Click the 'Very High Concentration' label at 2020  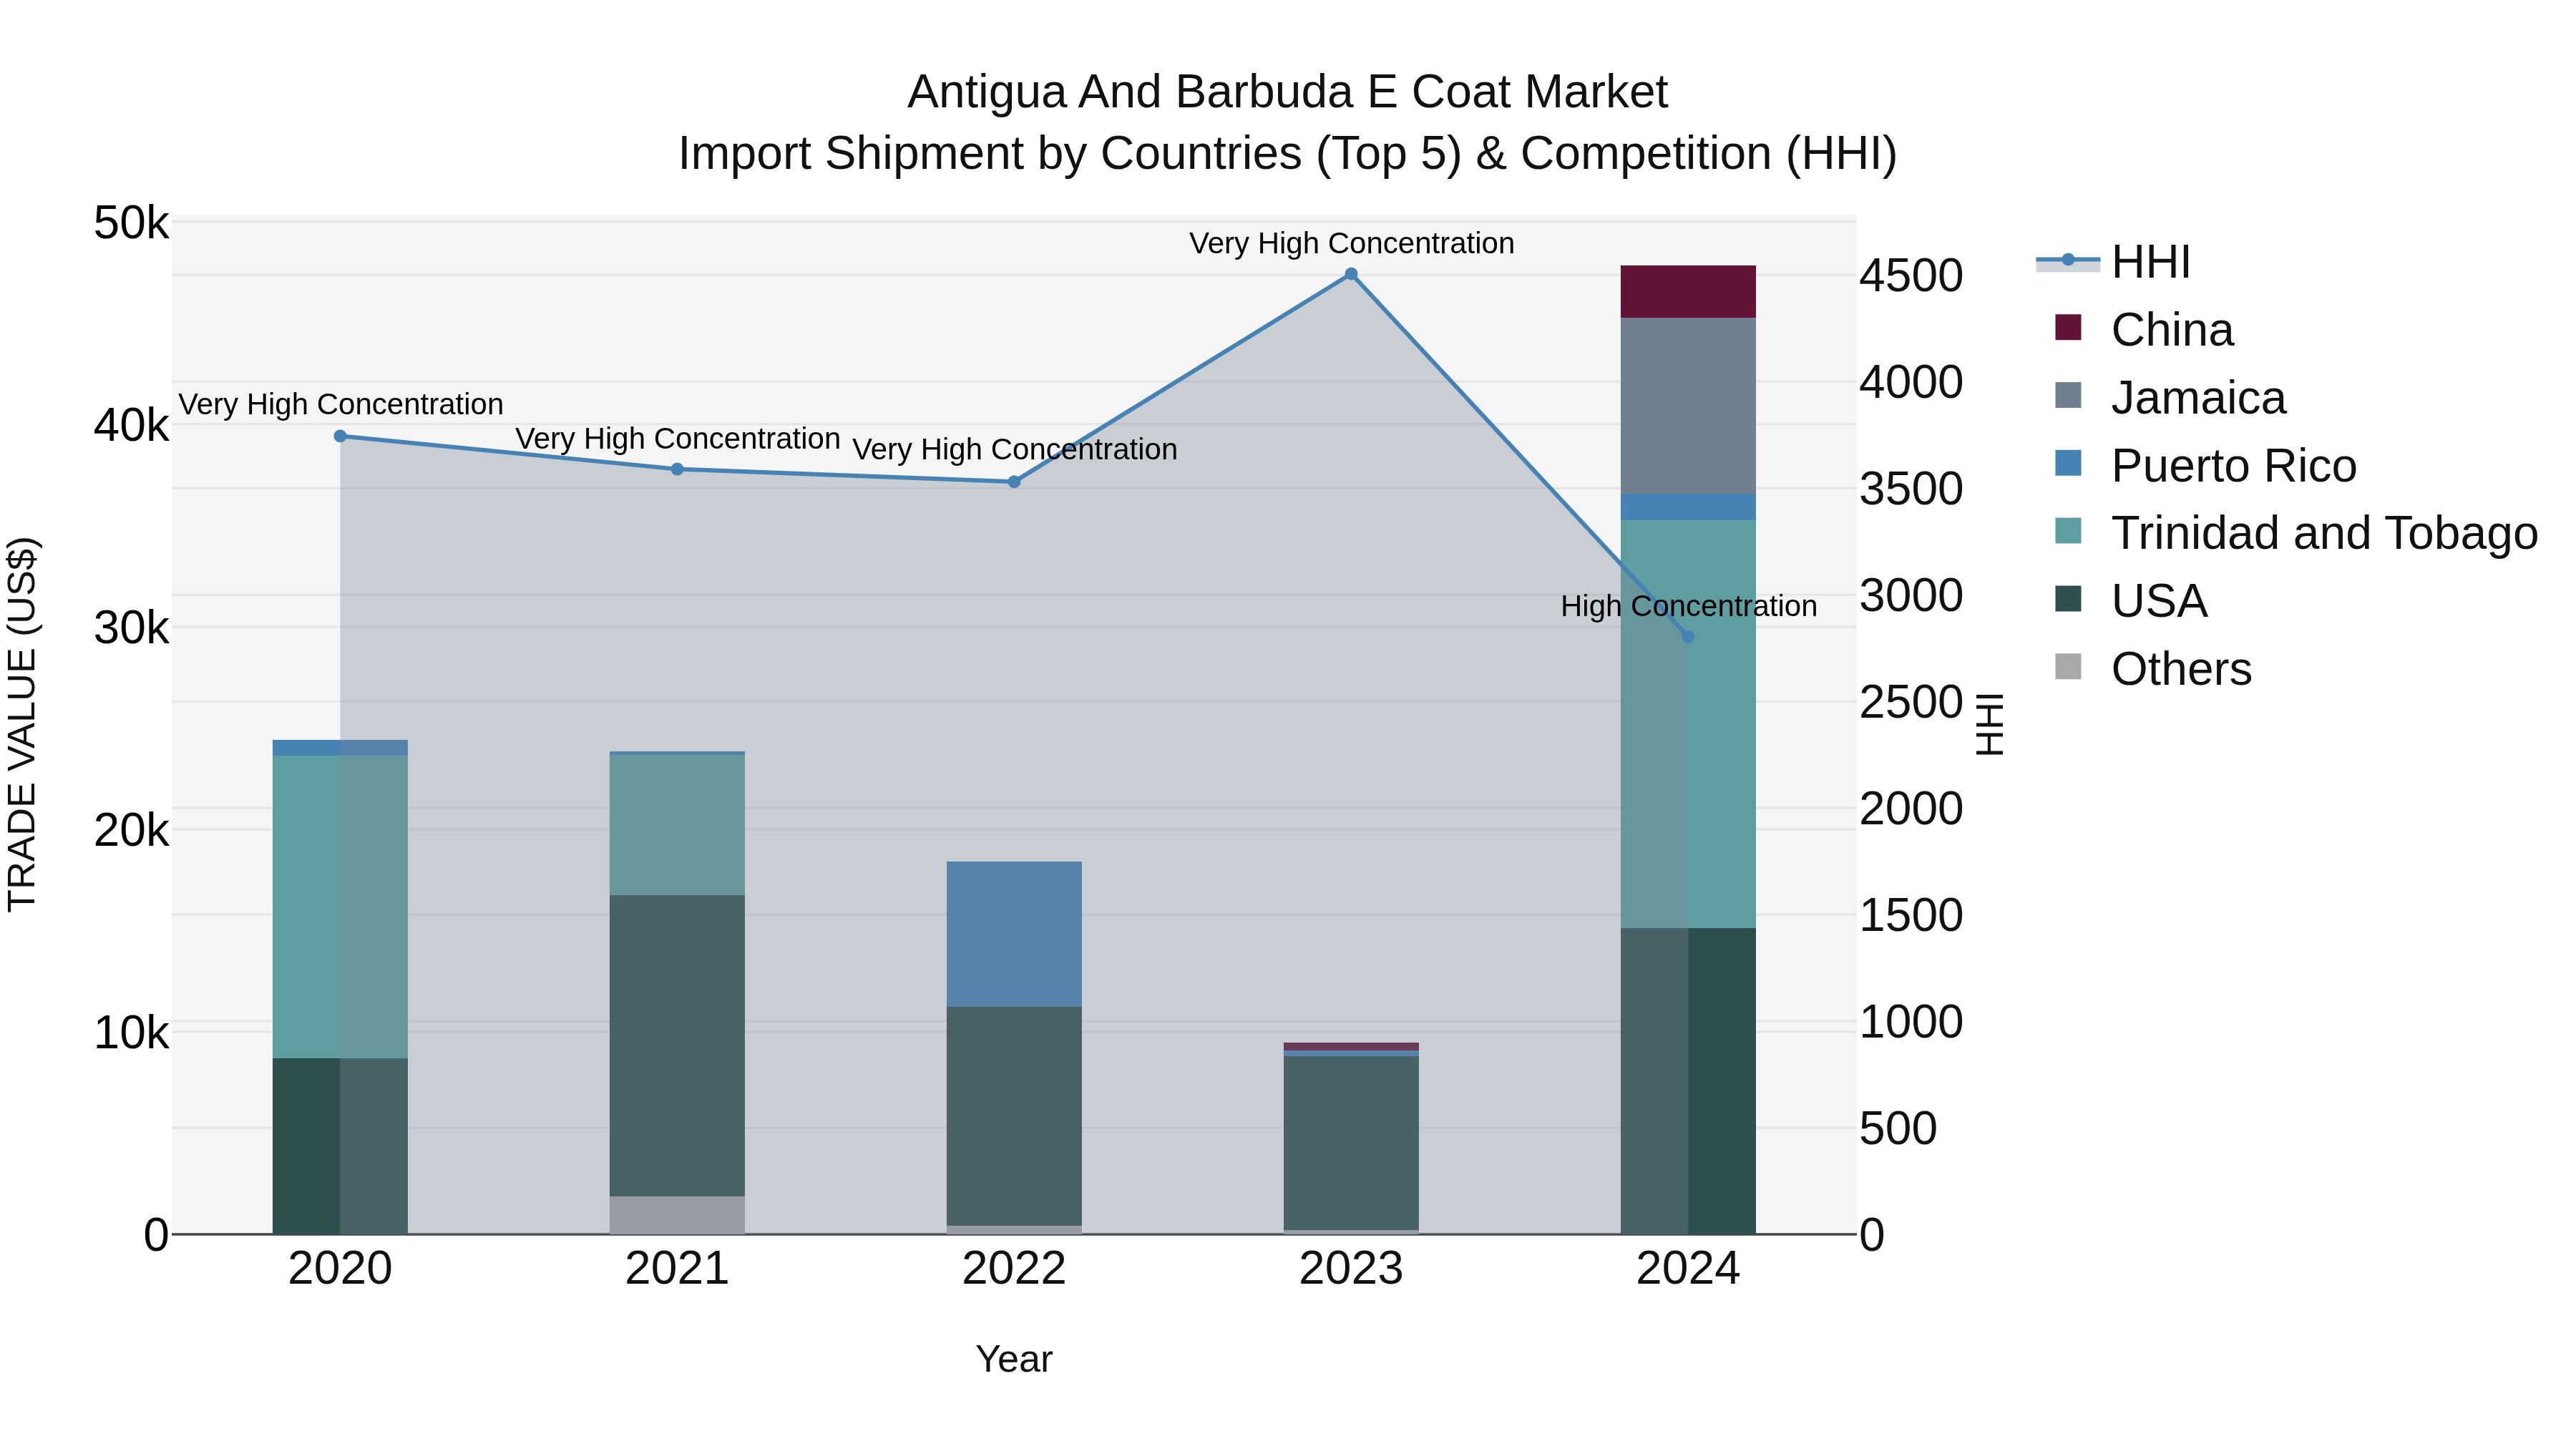click(x=341, y=404)
